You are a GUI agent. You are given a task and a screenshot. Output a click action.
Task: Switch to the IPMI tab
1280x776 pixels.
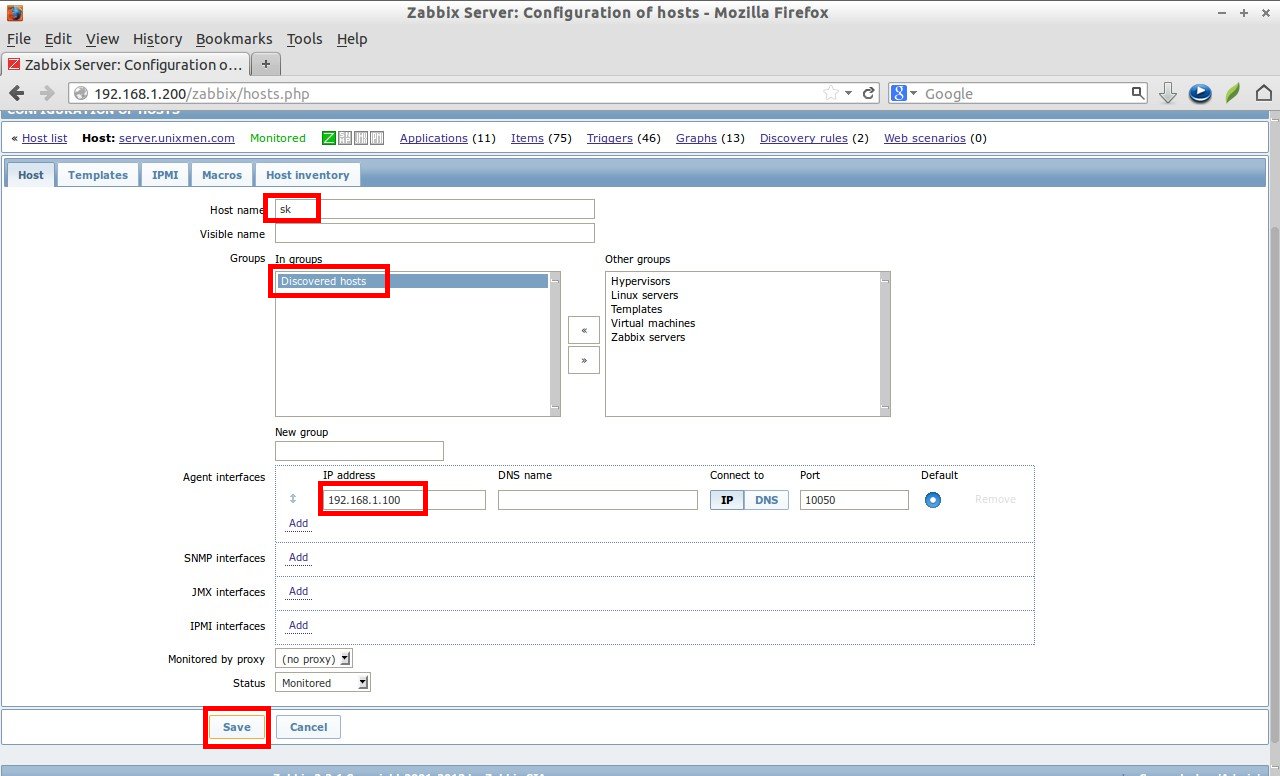(x=165, y=174)
